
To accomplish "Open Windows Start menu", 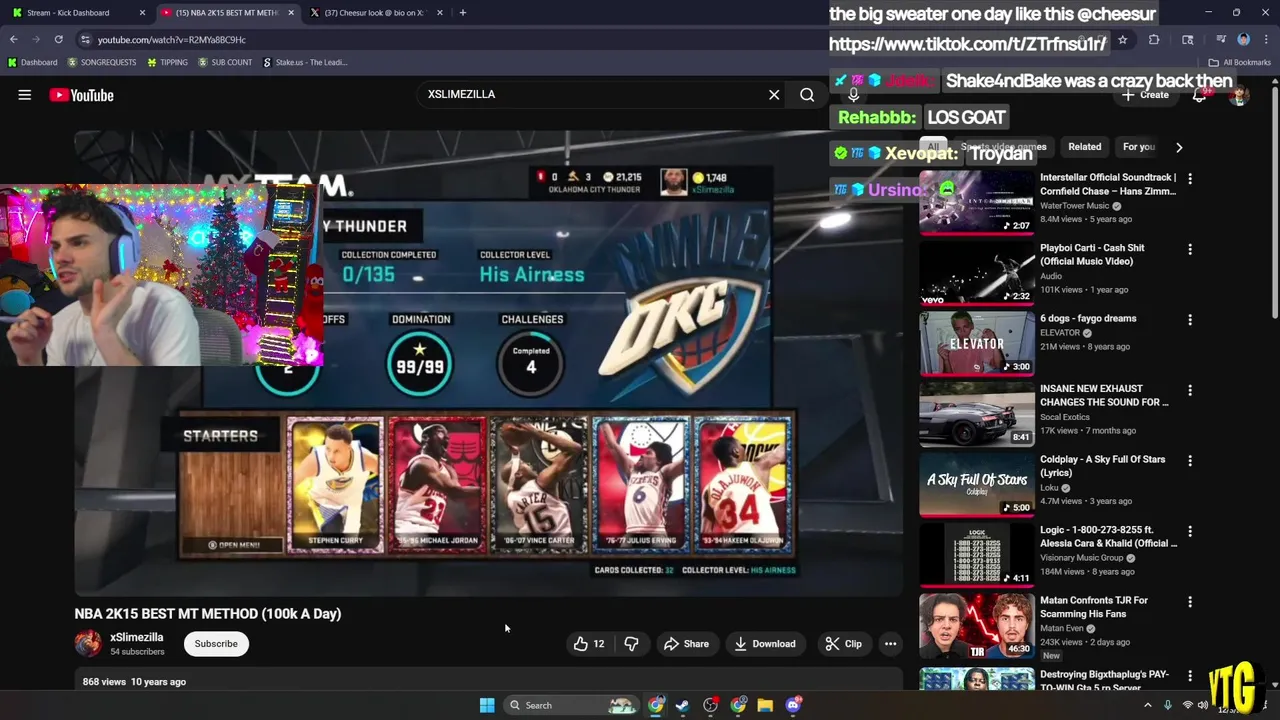I will (x=487, y=705).
